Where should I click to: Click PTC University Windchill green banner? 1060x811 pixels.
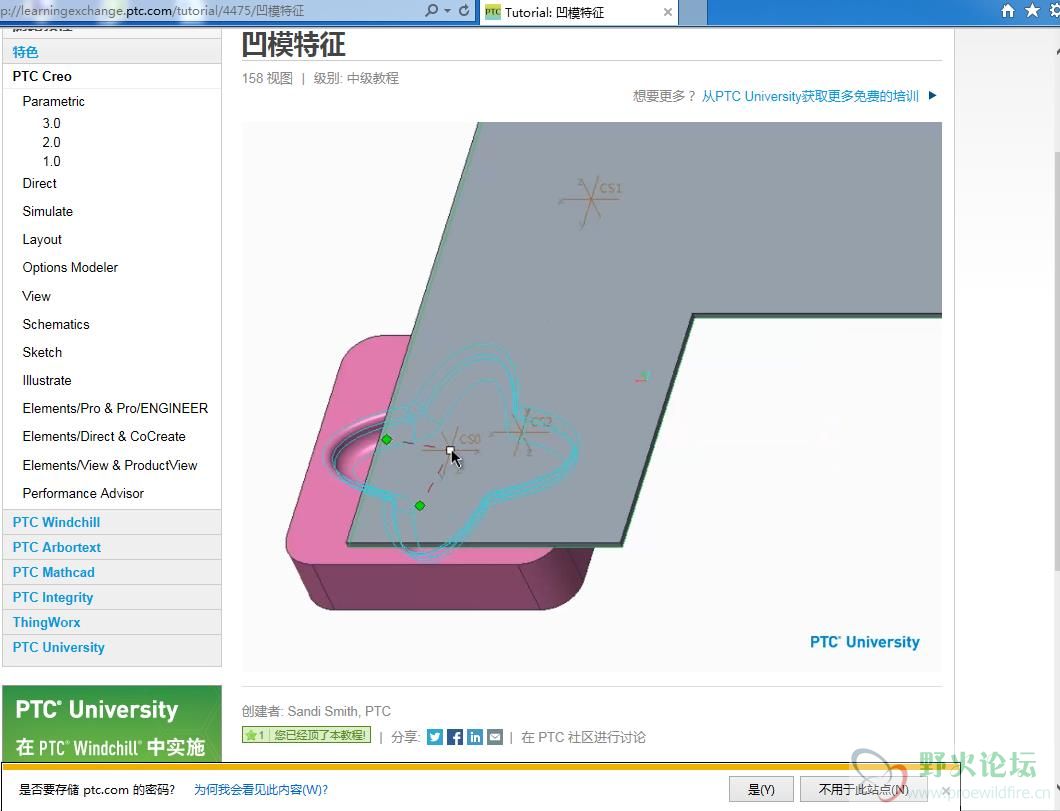click(112, 723)
